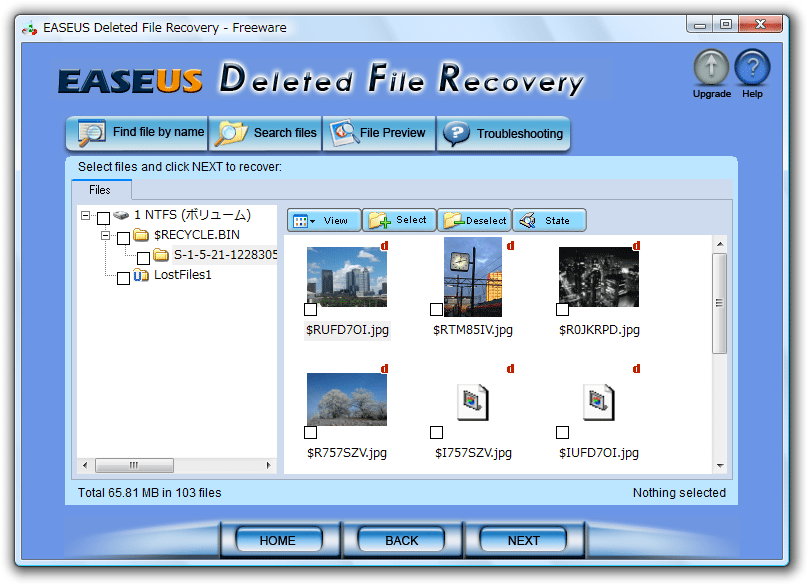Check the LostFiles1 checkbox
The width and height of the screenshot is (808, 584).
pos(123,278)
